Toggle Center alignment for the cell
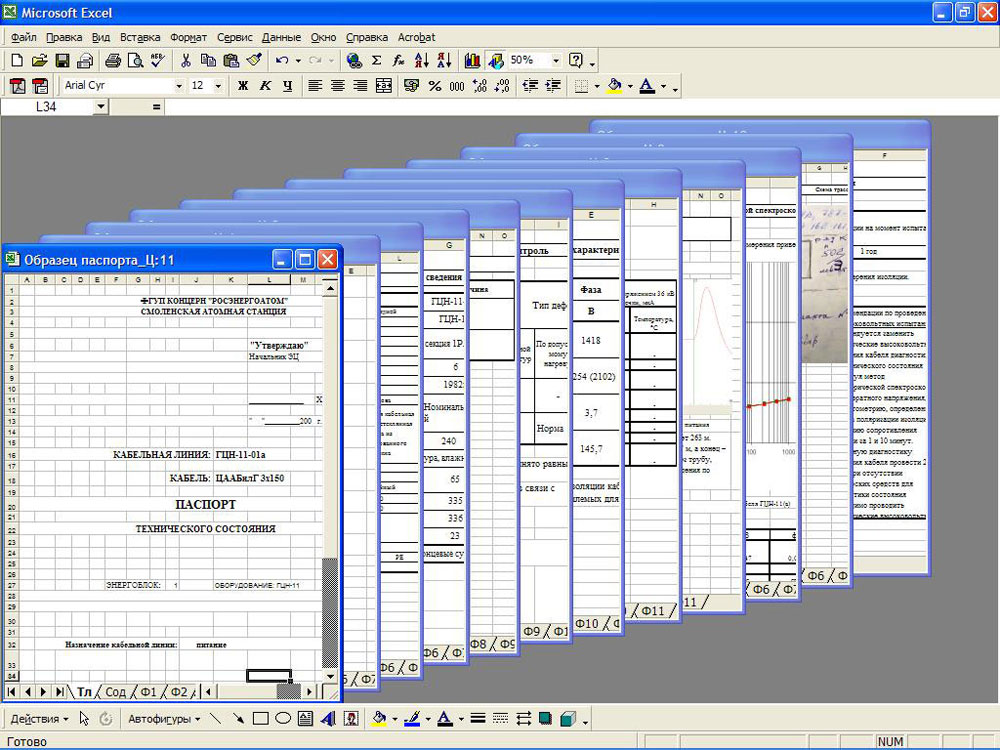This screenshot has height=750, width=1000. click(337, 85)
